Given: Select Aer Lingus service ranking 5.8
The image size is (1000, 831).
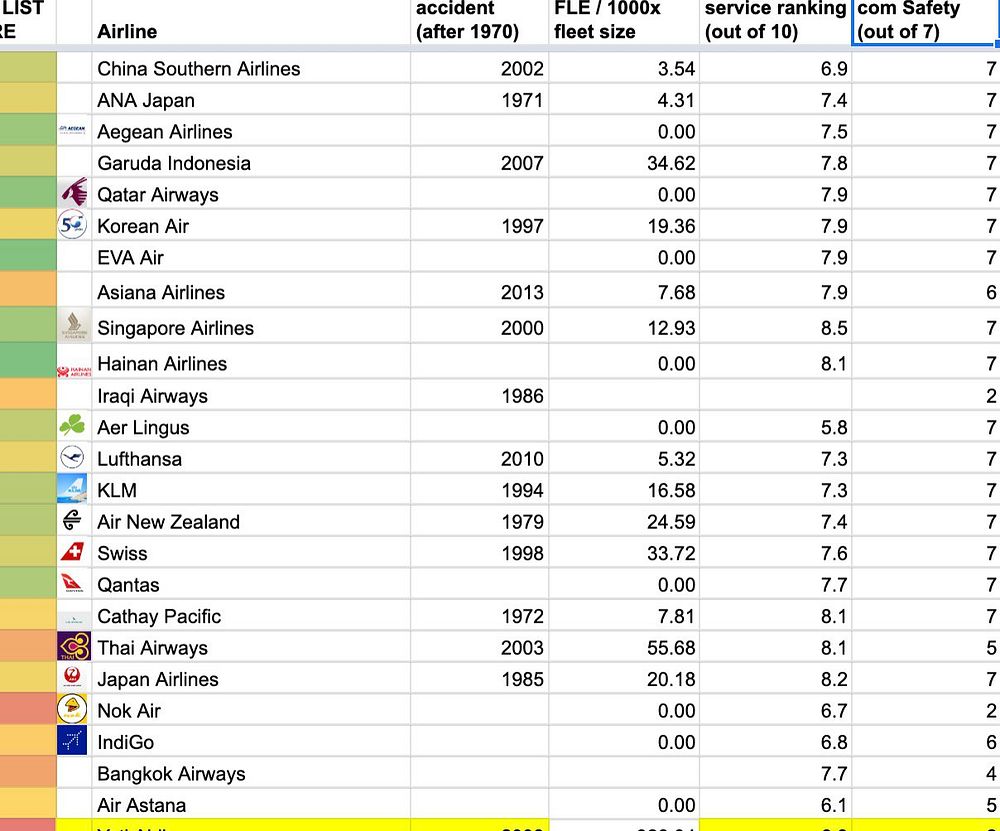Looking at the screenshot, I should click(x=776, y=427).
